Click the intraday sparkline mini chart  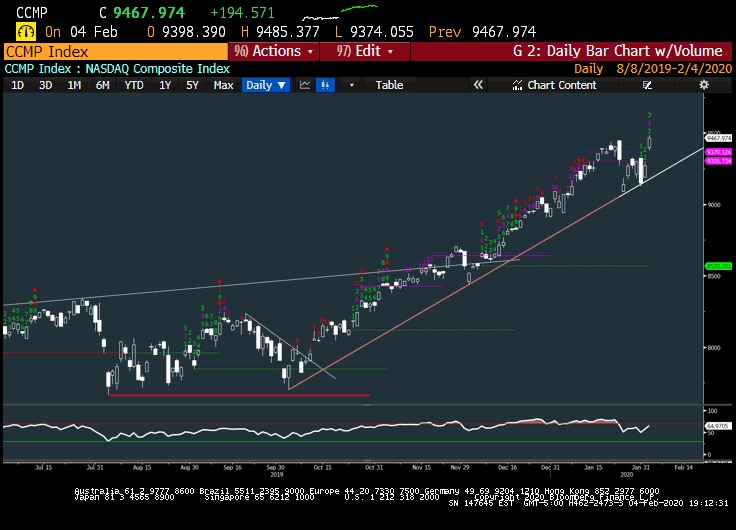[x=340, y=12]
